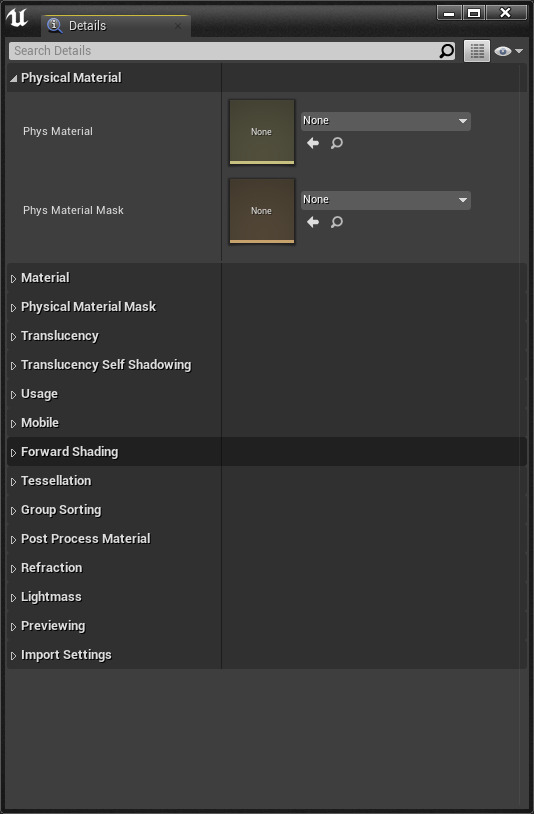Close the Details tab
This screenshot has width=534, height=814.
pos(178,25)
